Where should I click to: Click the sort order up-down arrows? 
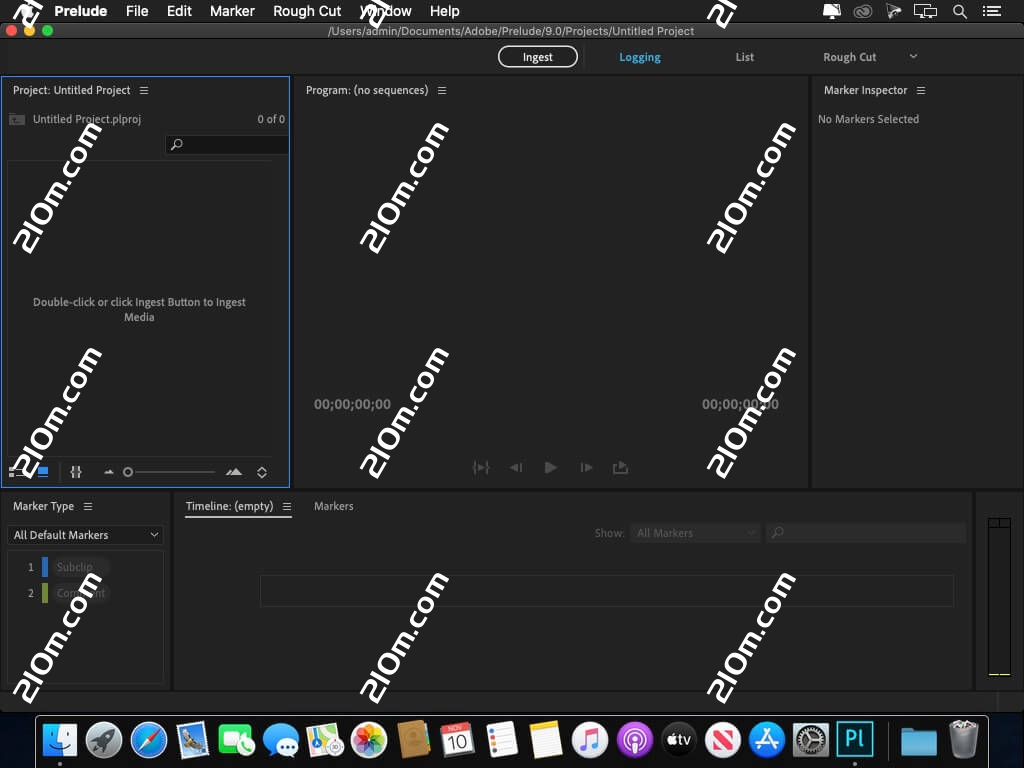[x=262, y=472]
